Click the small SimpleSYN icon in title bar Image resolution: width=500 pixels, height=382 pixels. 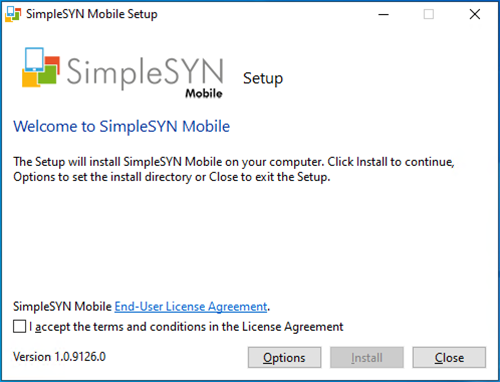point(13,14)
